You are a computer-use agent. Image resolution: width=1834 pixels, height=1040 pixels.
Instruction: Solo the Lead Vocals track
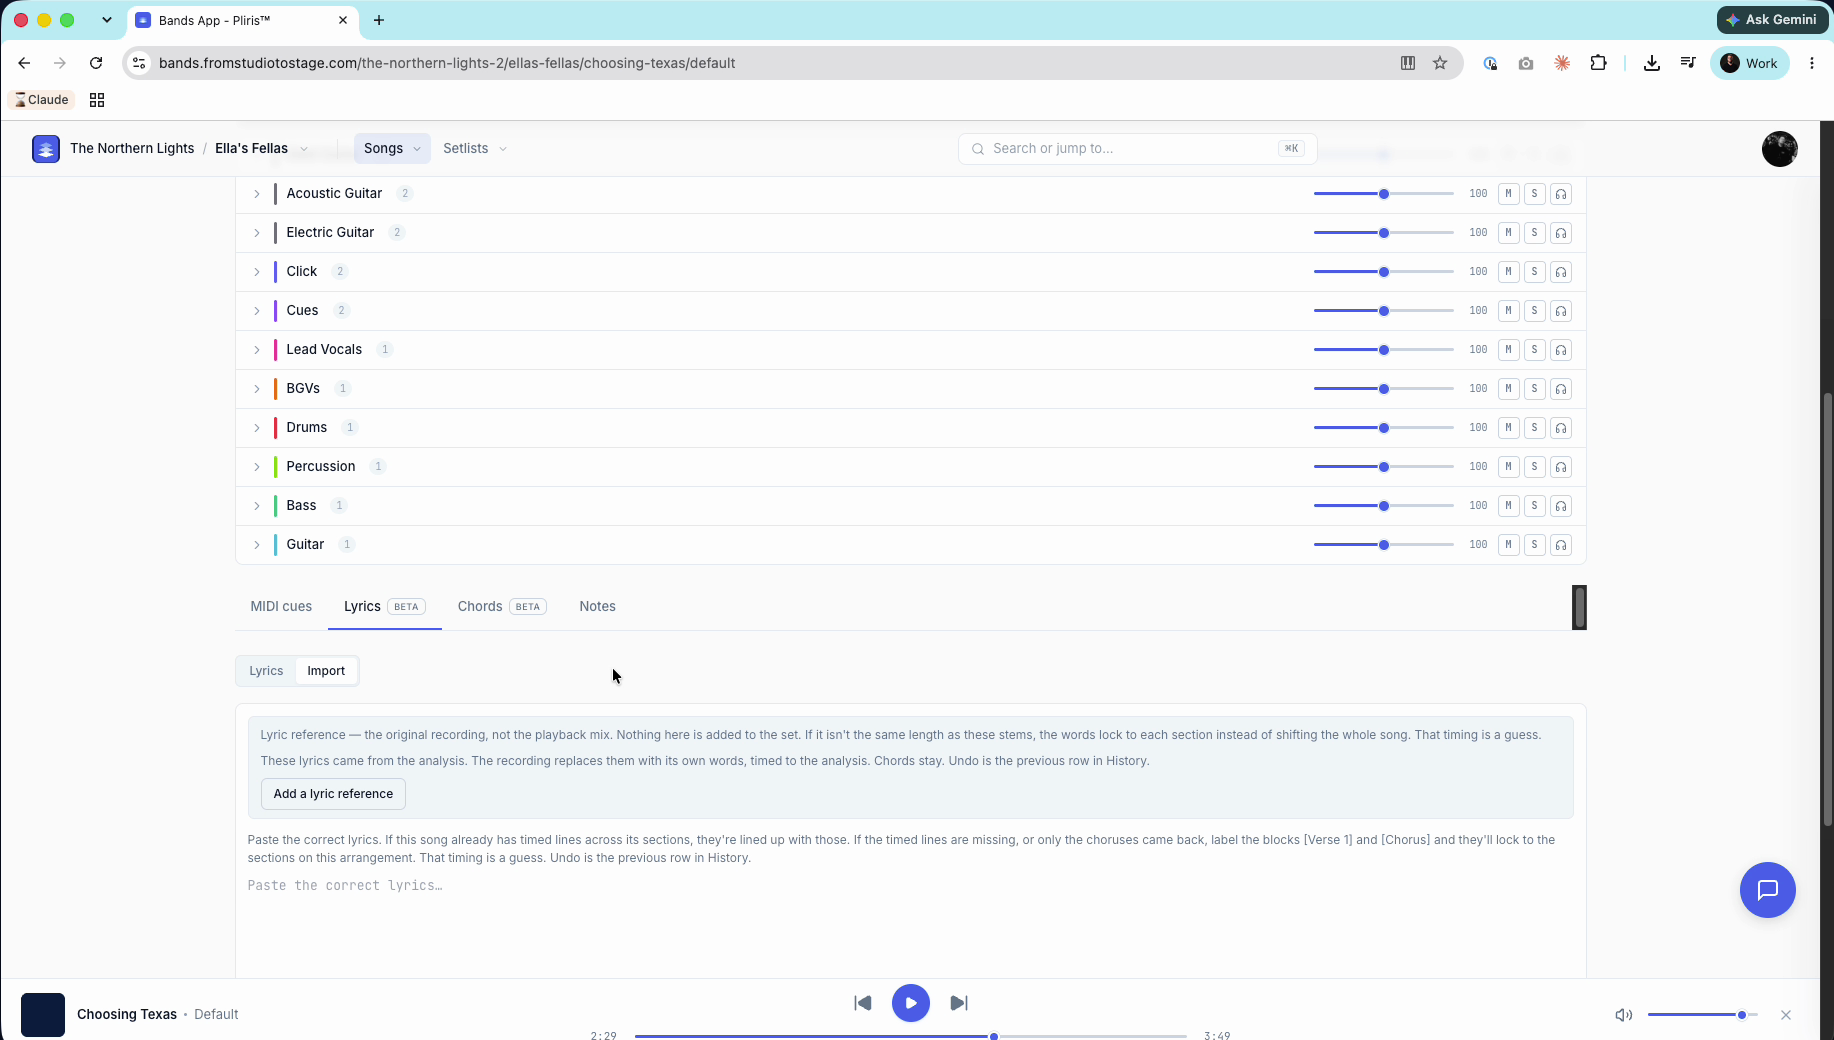coord(1534,350)
